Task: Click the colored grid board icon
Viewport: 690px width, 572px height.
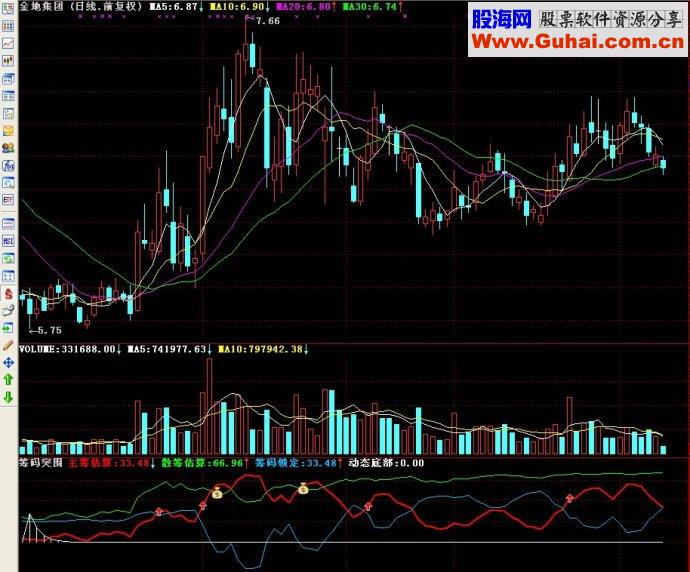Action: (x=8, y=26)
